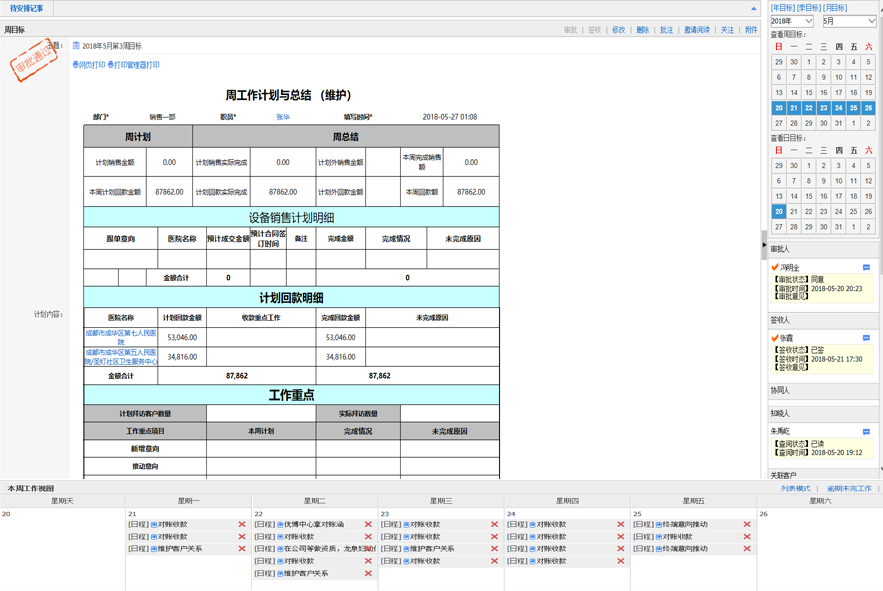Open comment bubble icon beside 朱秀屹
The width and height of the screenshot is (883, 591).
coord(866,432)
